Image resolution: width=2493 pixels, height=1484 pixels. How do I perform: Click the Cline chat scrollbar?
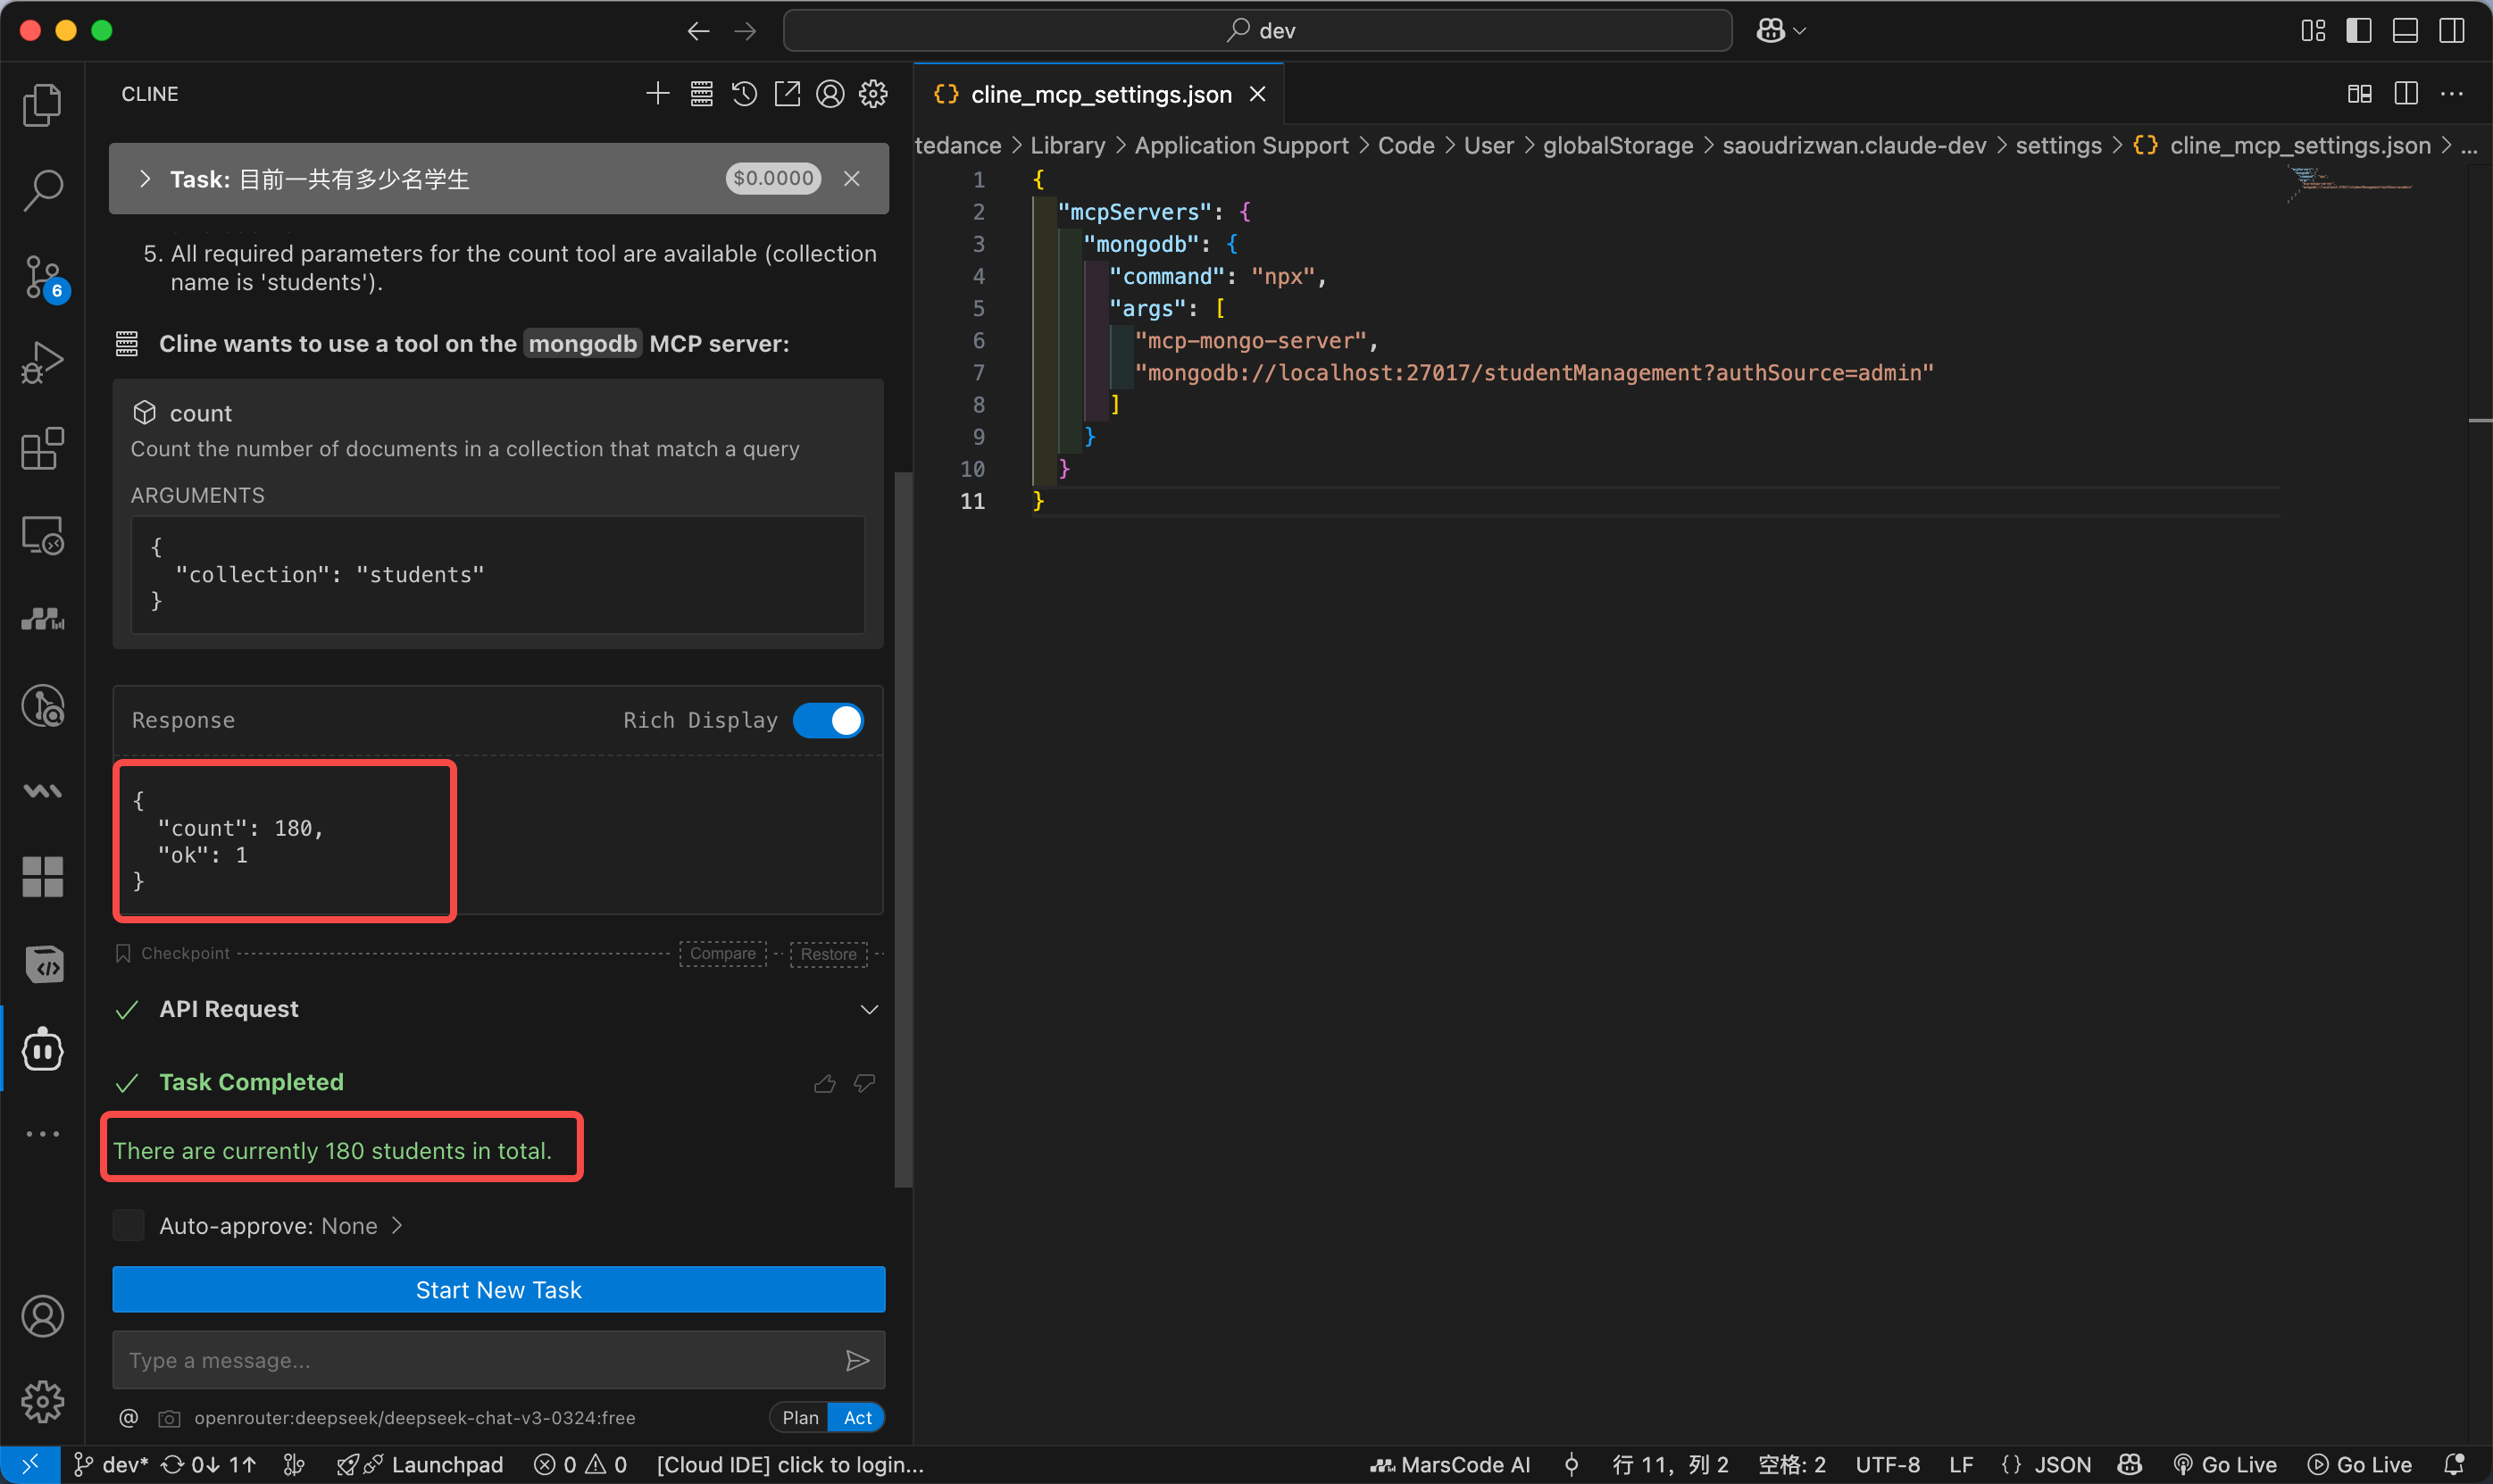903,830
